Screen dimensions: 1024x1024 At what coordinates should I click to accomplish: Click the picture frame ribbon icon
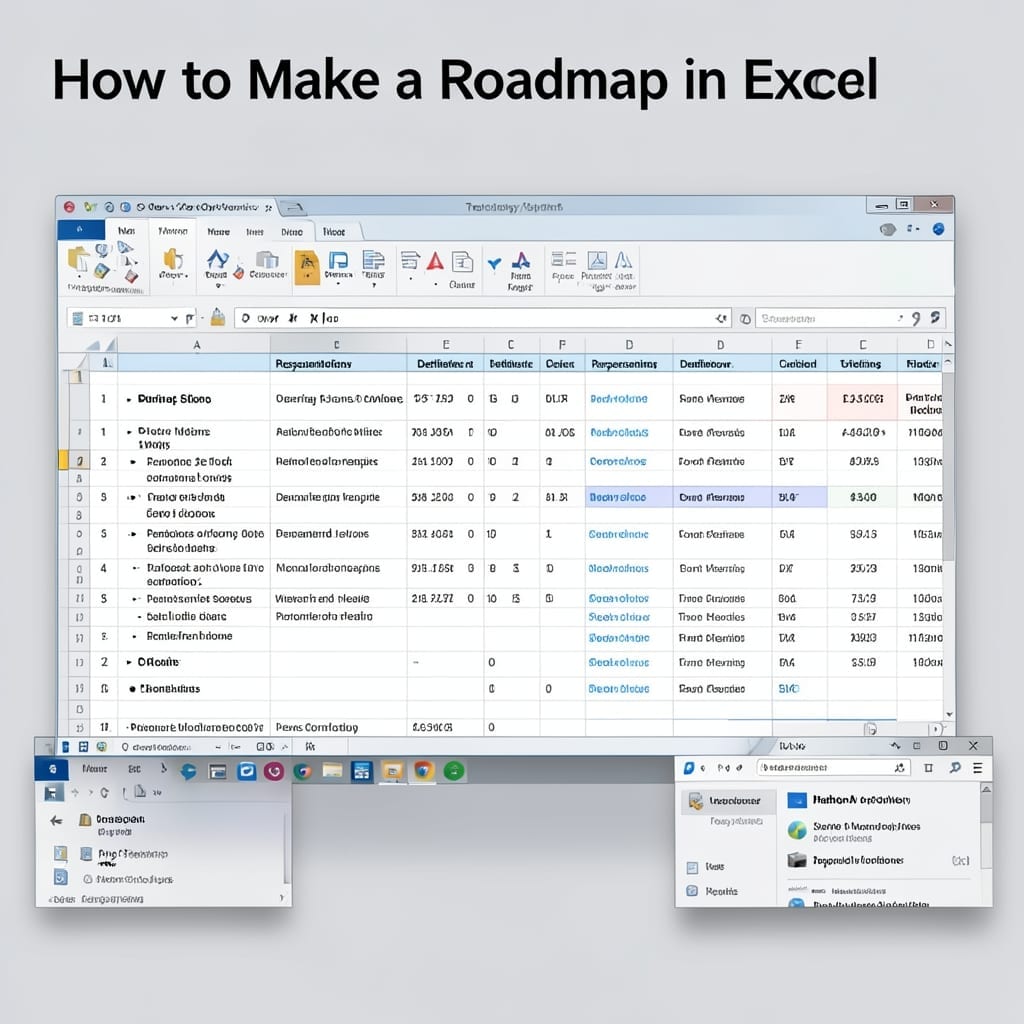597,261
